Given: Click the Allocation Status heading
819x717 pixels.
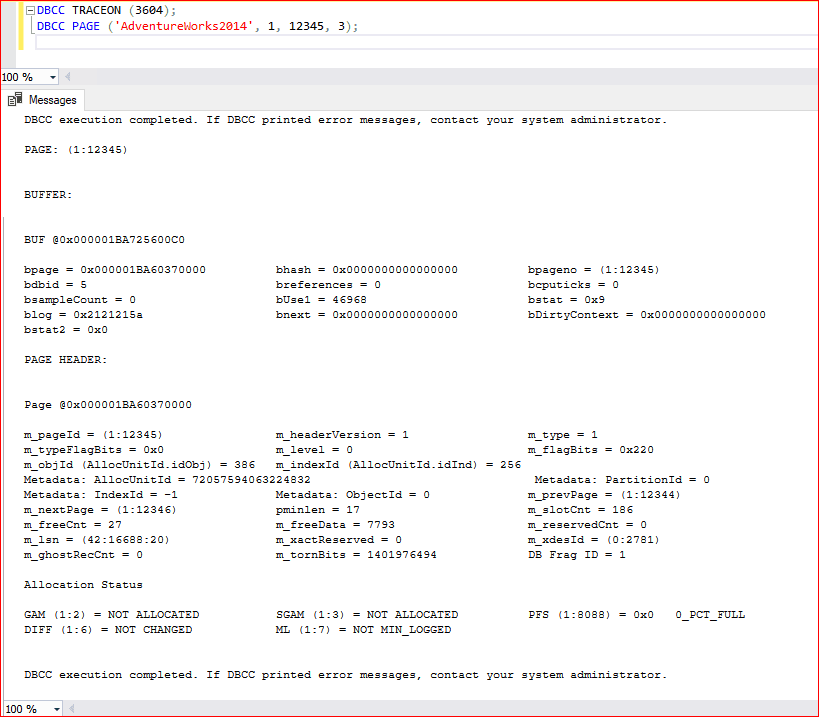Looking at the screenshot, I should [x=83, y=584].
